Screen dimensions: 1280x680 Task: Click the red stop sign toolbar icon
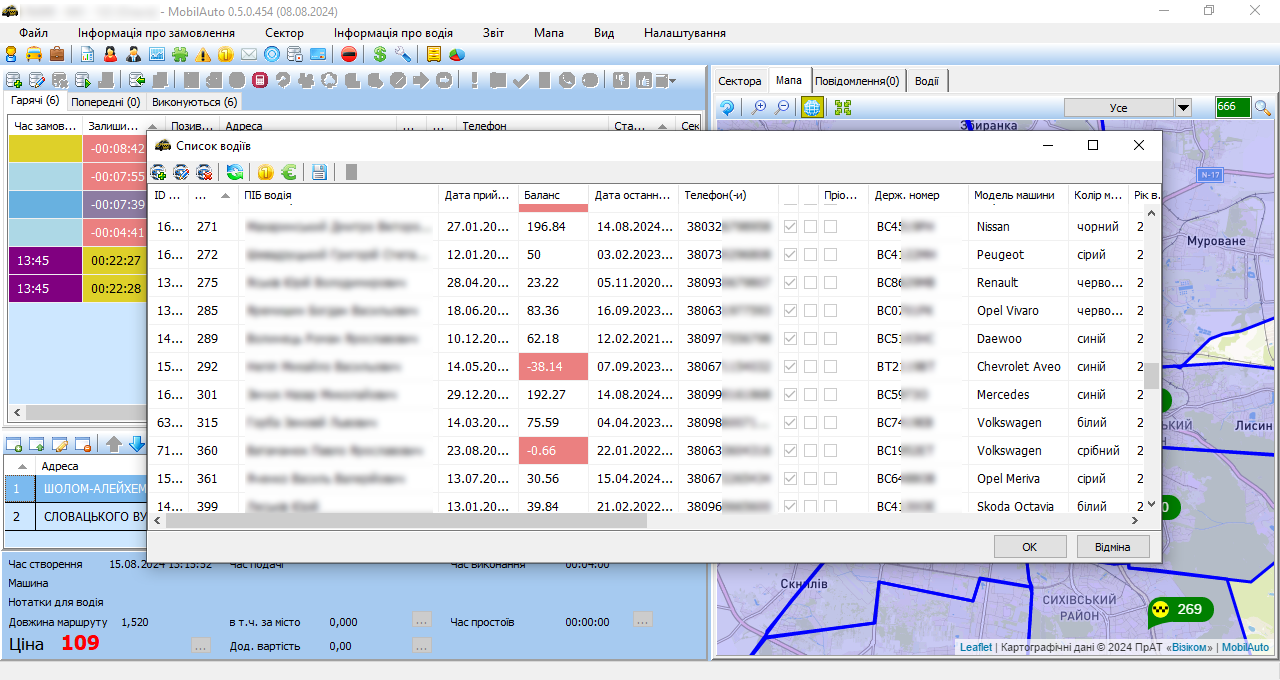click(349, 55)
